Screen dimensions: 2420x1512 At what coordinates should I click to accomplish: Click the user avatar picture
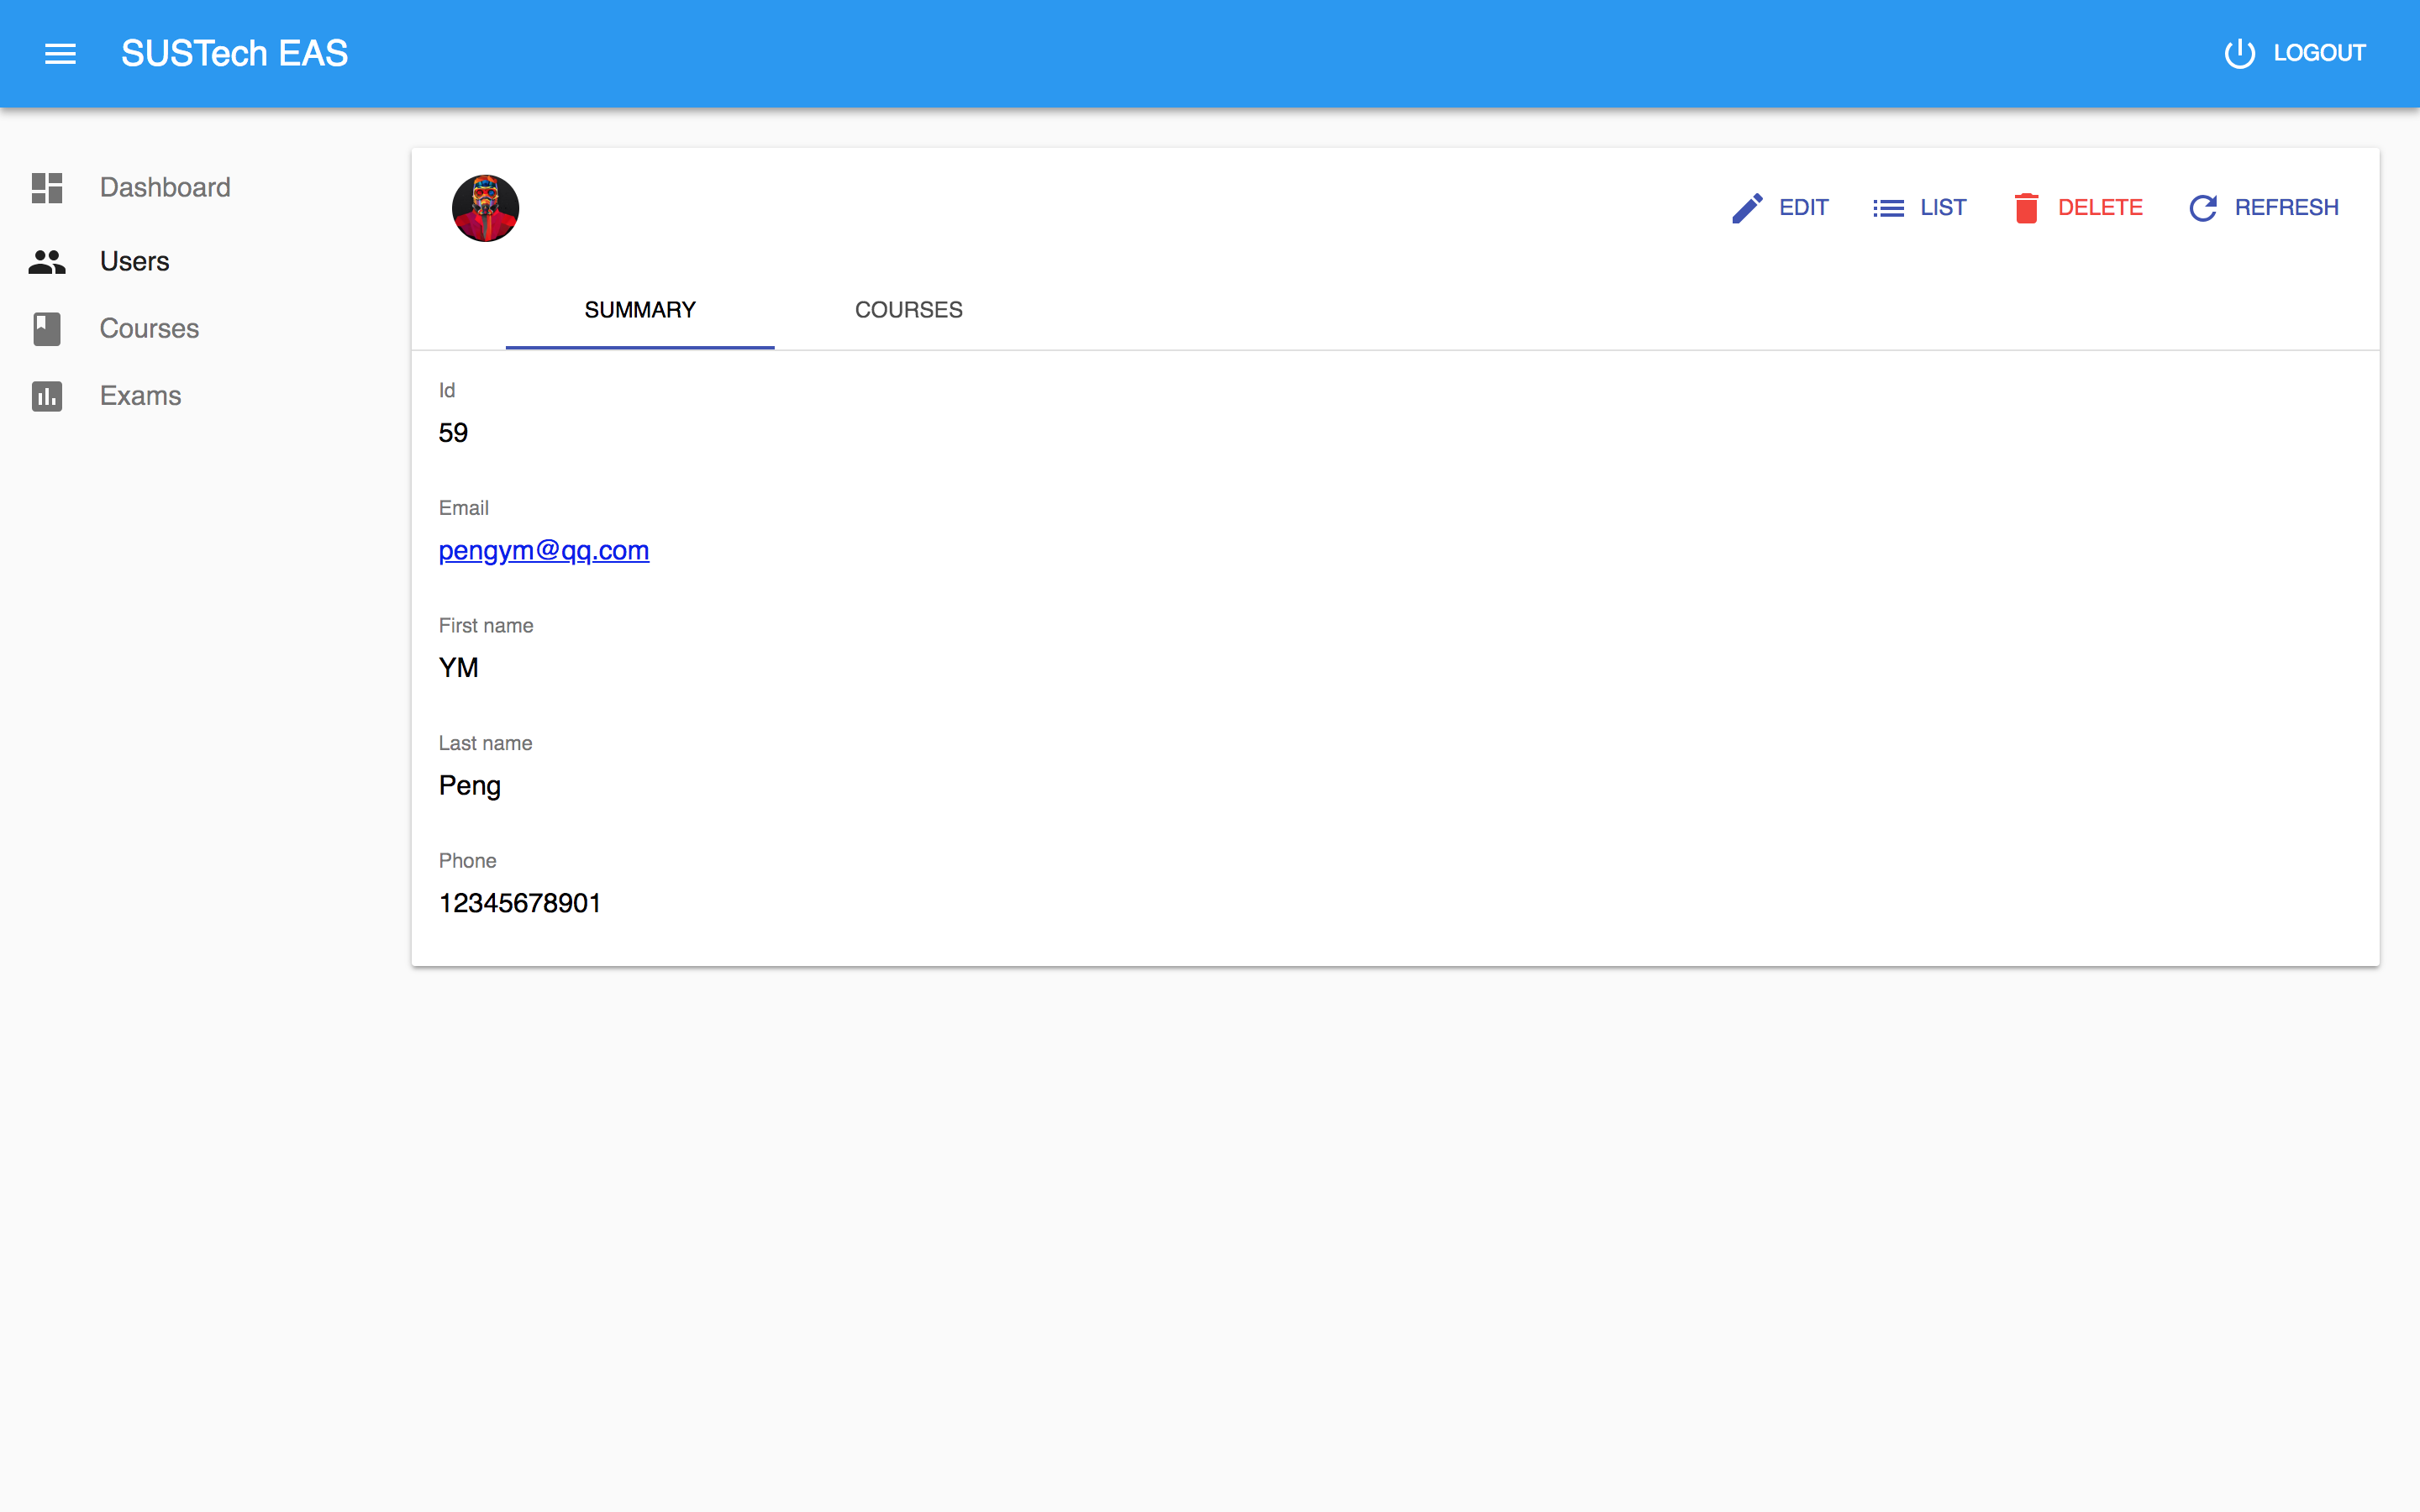485,208
